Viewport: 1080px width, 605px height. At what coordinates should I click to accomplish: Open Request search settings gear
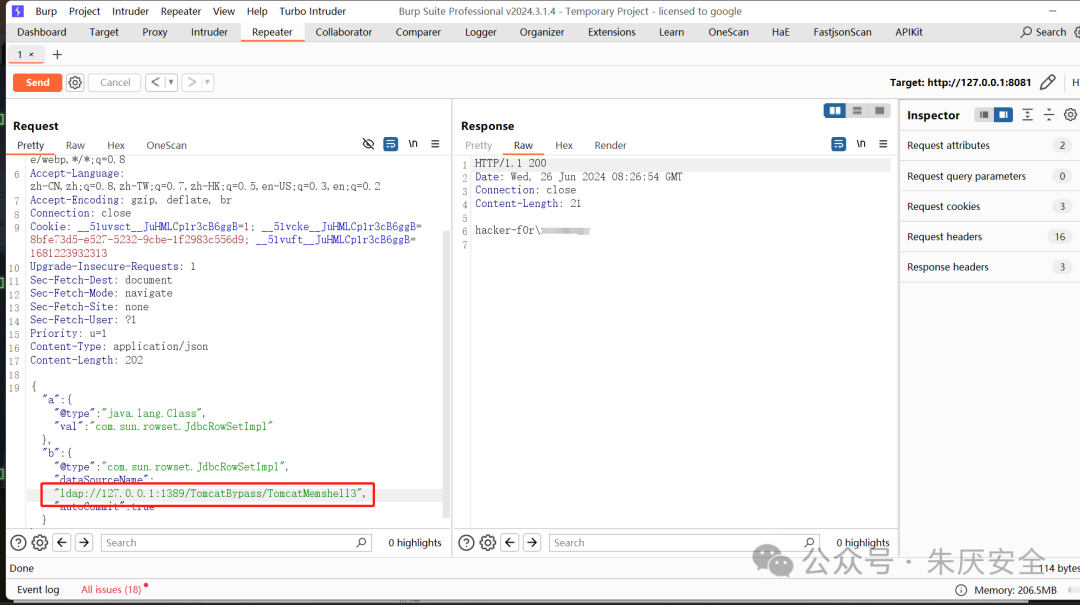40,543
